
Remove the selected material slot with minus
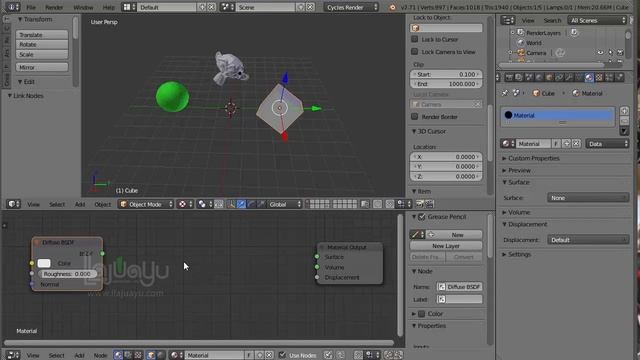point(624,120)
